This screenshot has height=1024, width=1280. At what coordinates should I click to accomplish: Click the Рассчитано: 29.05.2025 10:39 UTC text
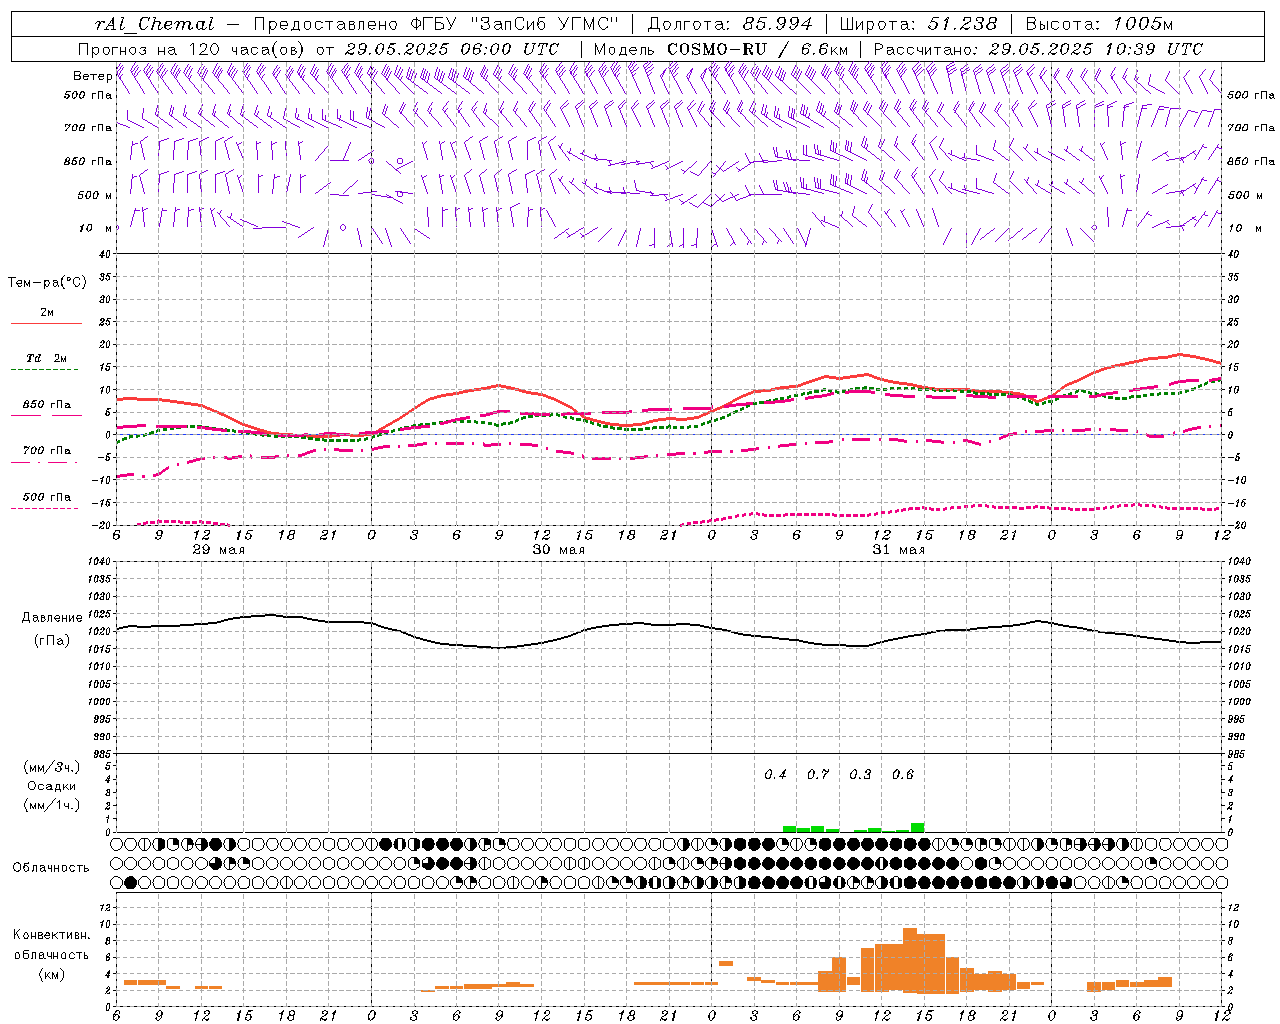point(1038,49)
